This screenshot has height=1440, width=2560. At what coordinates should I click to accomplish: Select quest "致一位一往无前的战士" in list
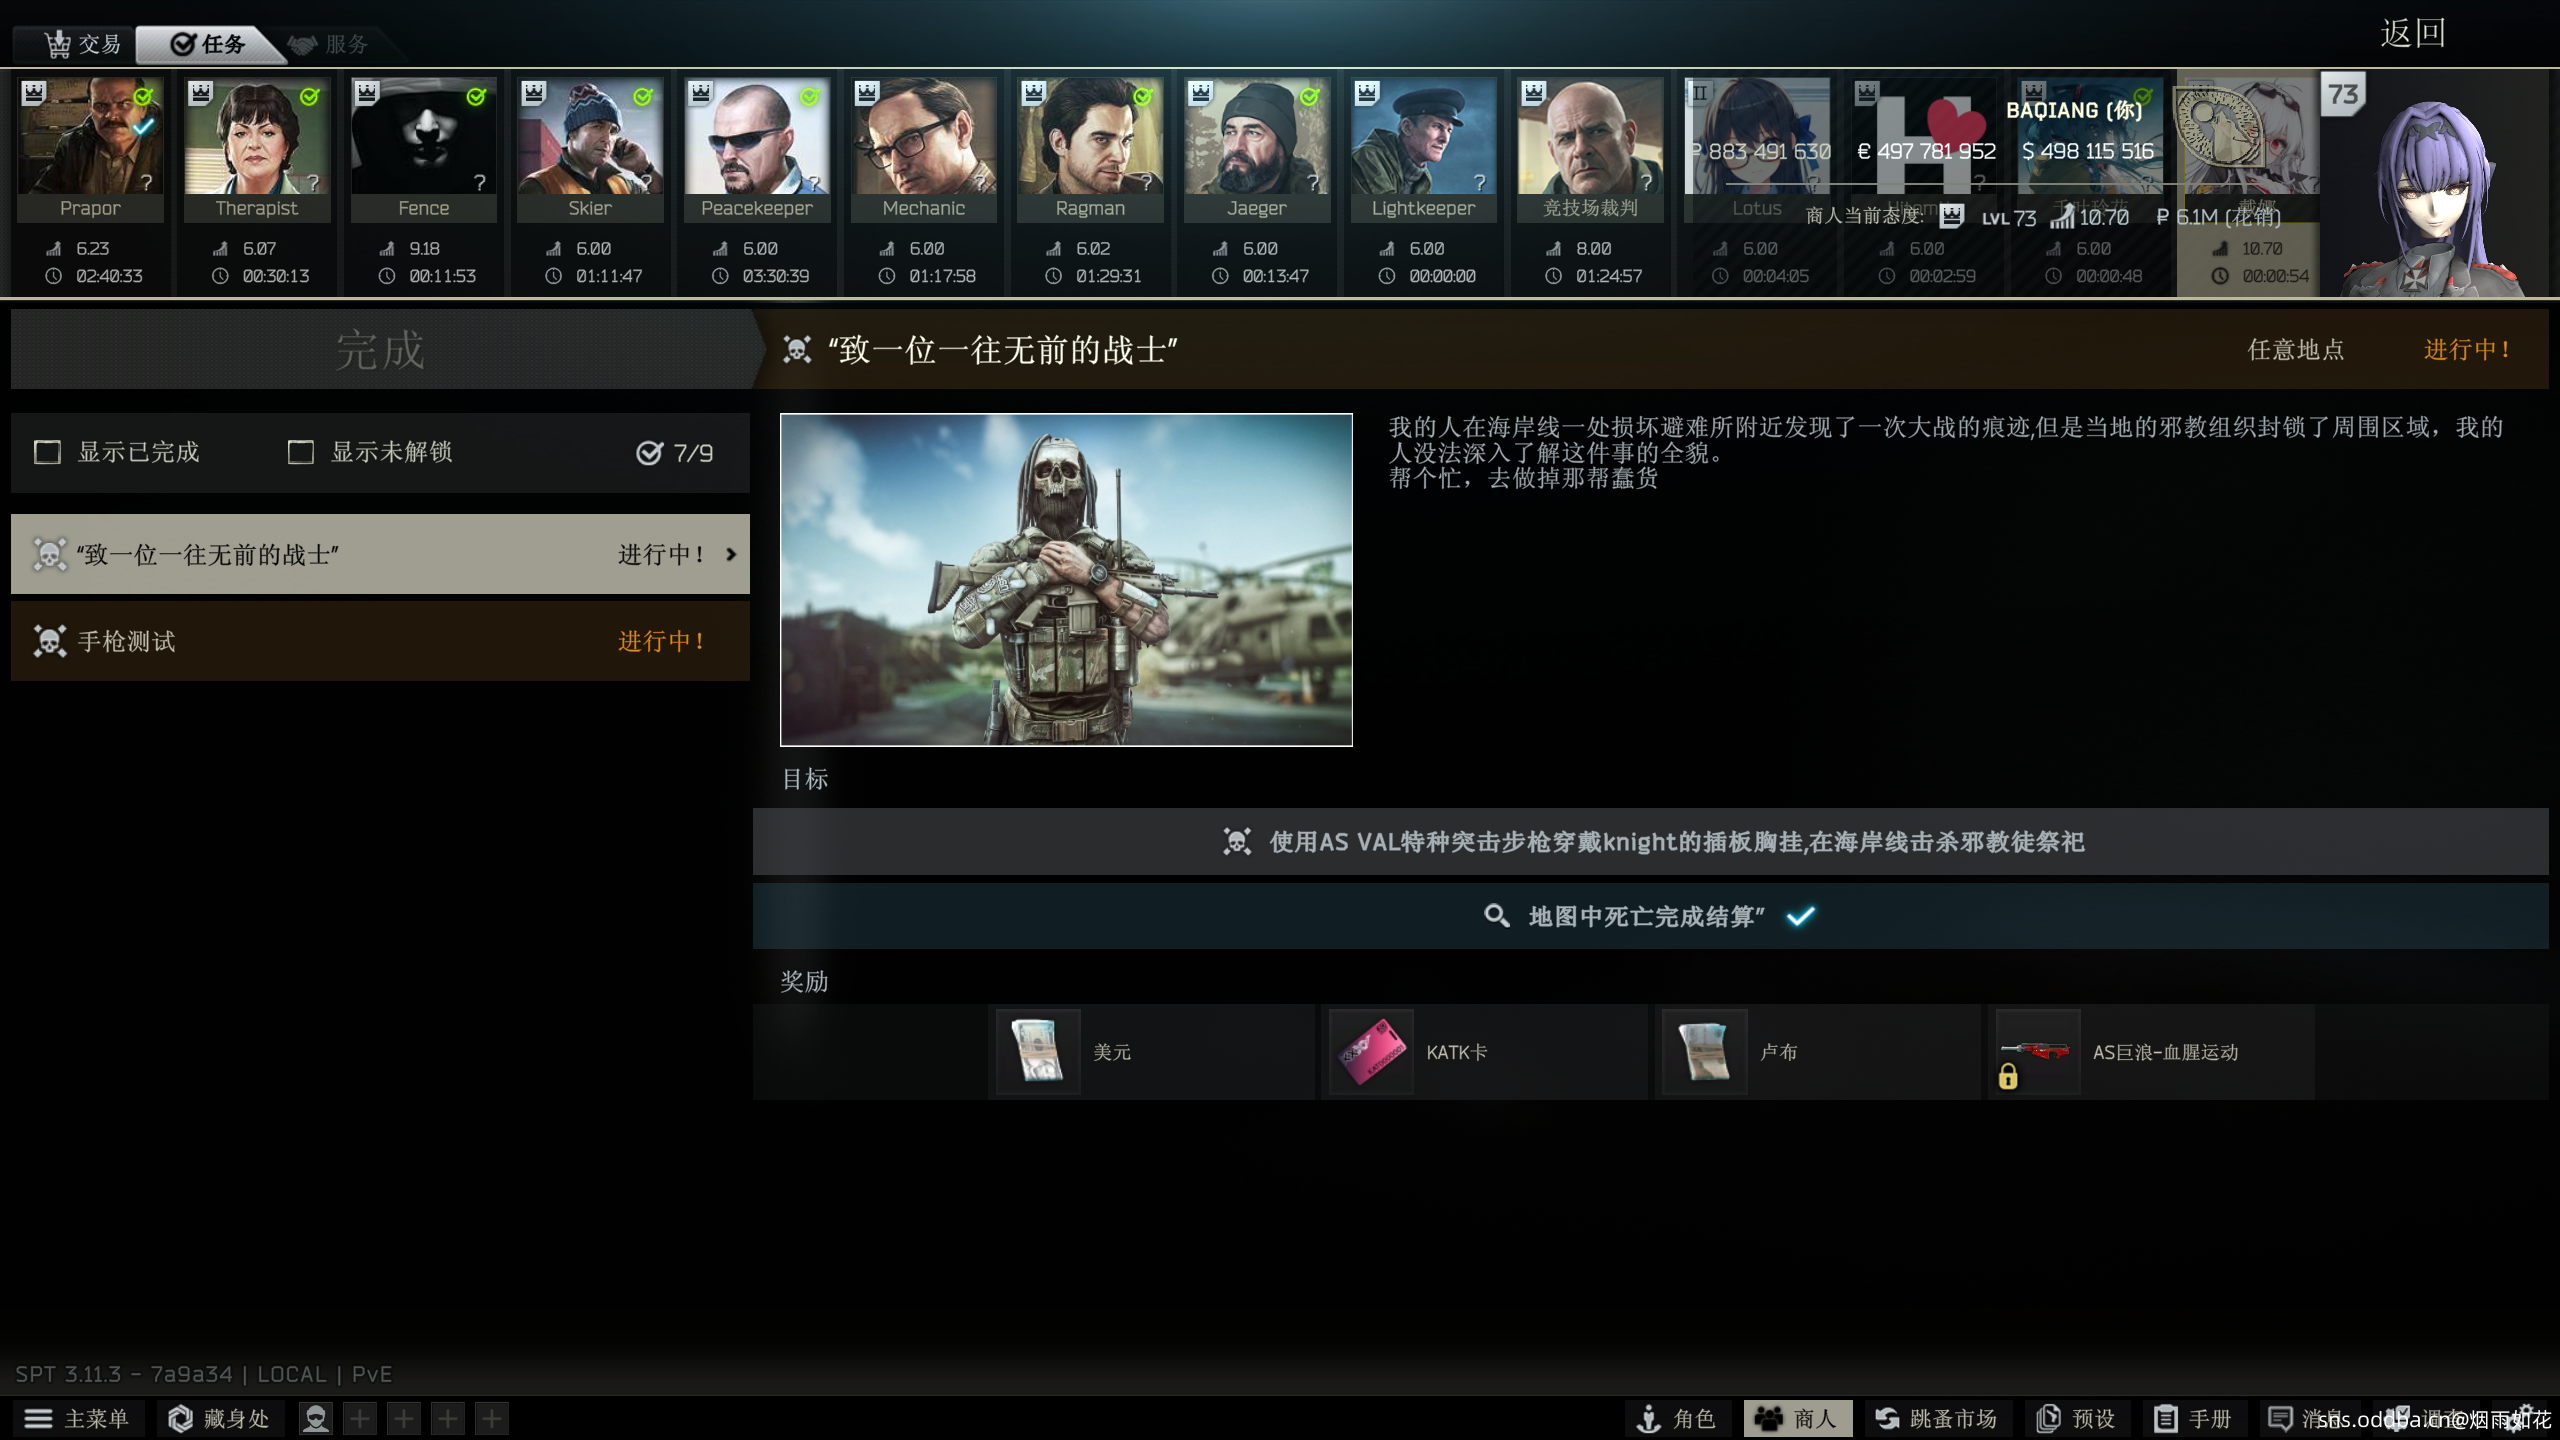click(380, 554)
